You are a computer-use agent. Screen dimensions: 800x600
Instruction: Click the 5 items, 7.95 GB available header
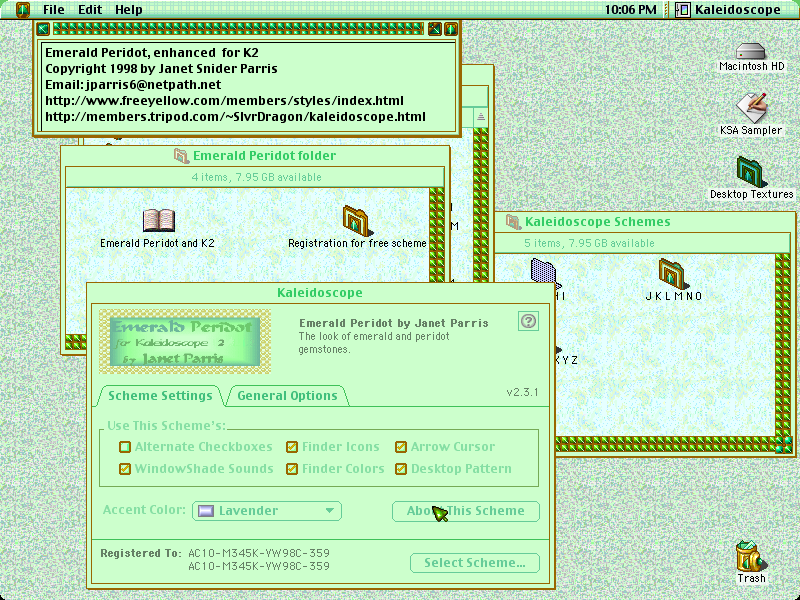coord(589,243)
